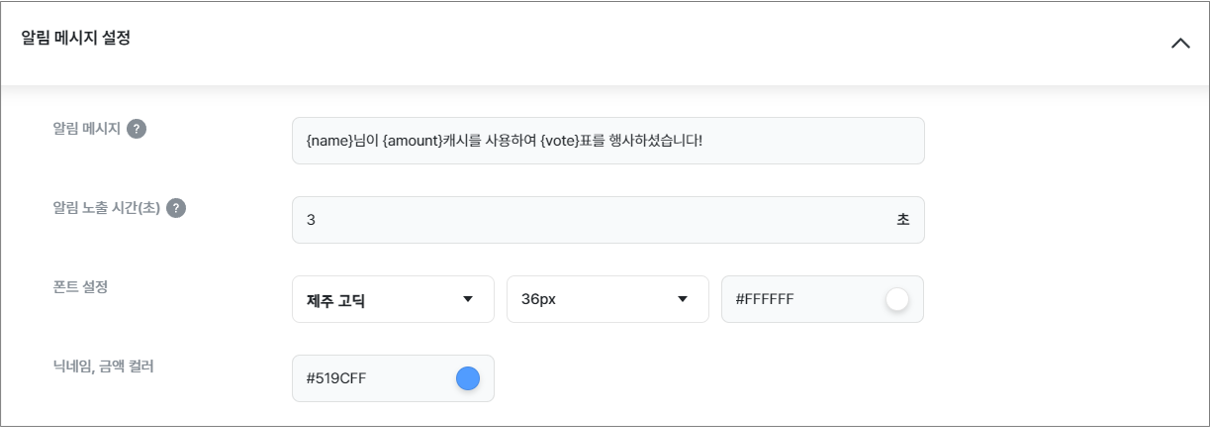This screenshot has height=427, width=1210.
Task: Click help icon next to 알림 노출 시간(초)
Action: [x=176, y=208]
